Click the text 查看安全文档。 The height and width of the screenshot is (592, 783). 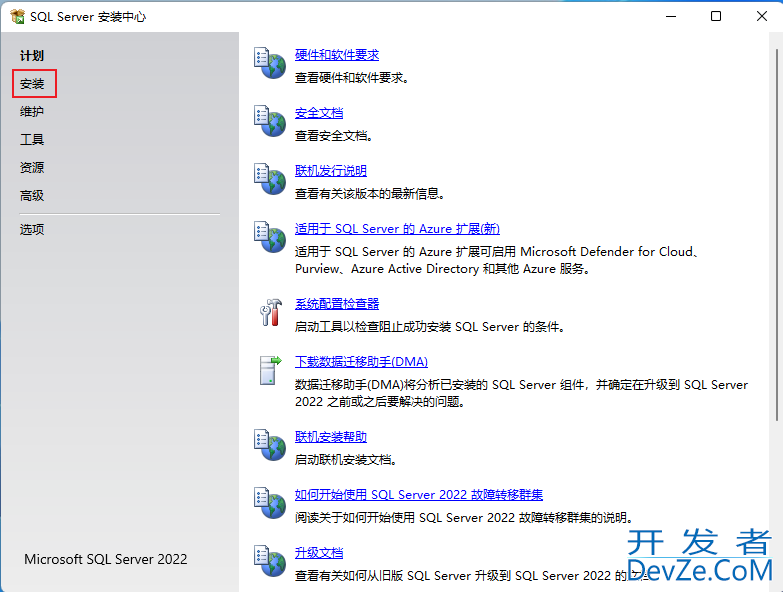(x=334, y=136)
